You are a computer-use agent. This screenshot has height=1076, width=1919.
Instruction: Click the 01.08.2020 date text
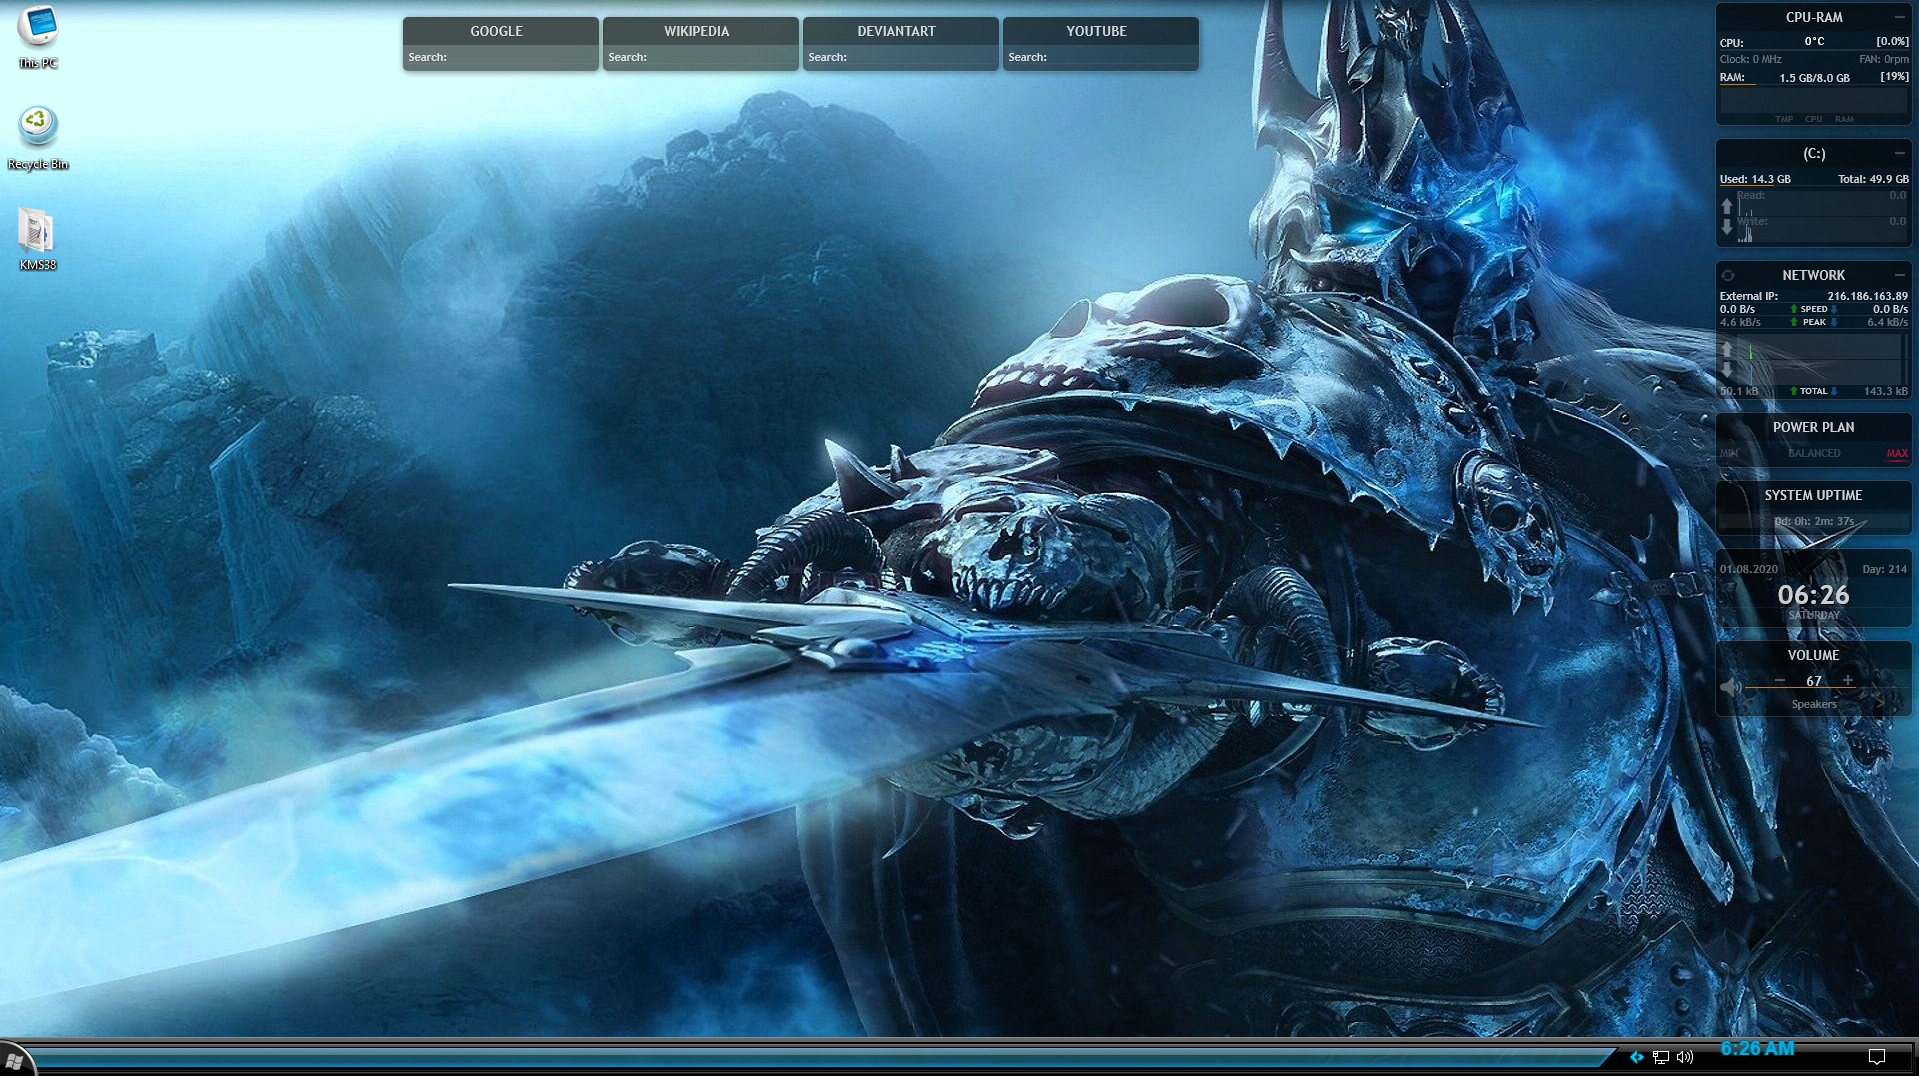point(1749,569)
